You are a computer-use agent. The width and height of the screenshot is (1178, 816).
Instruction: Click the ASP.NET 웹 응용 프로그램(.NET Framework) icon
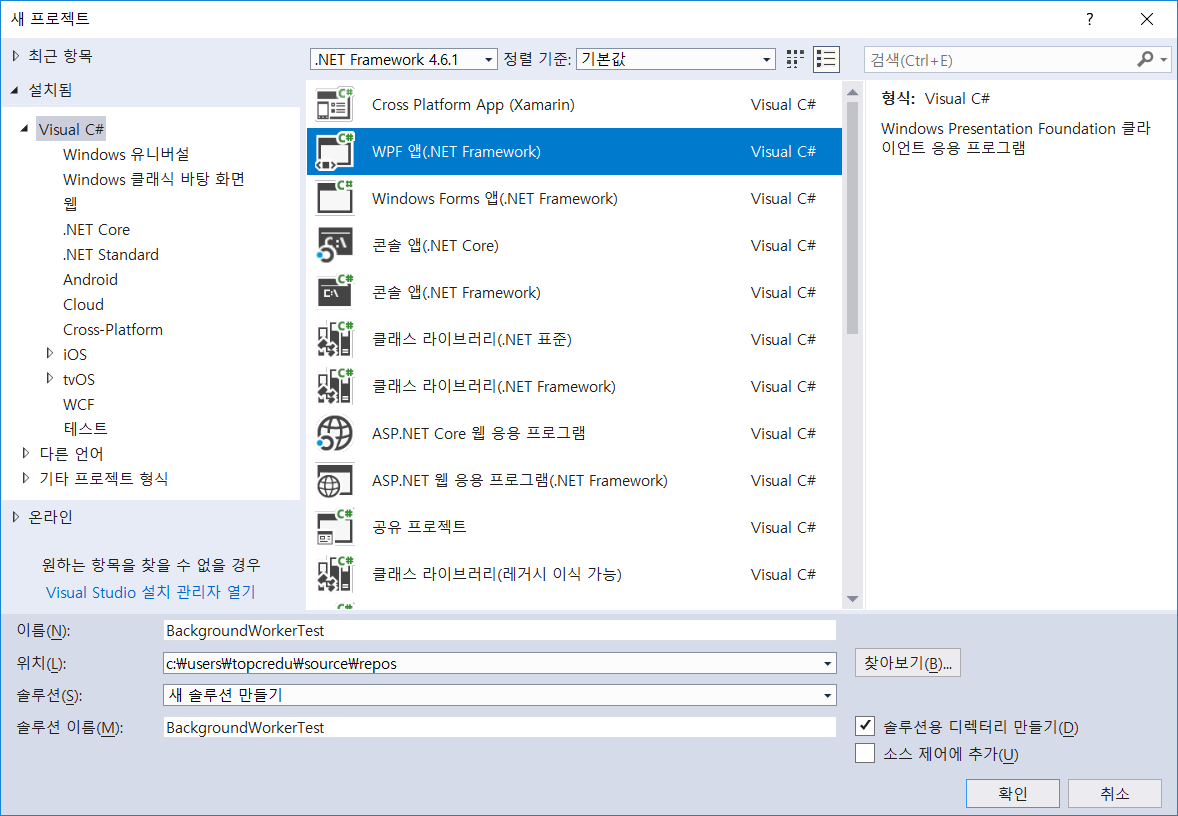(x=335, y=480)
